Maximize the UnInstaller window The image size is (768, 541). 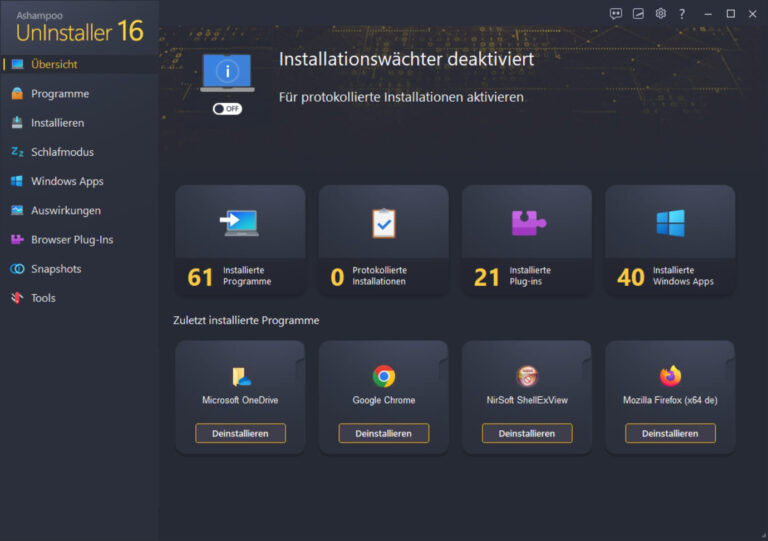730,14
